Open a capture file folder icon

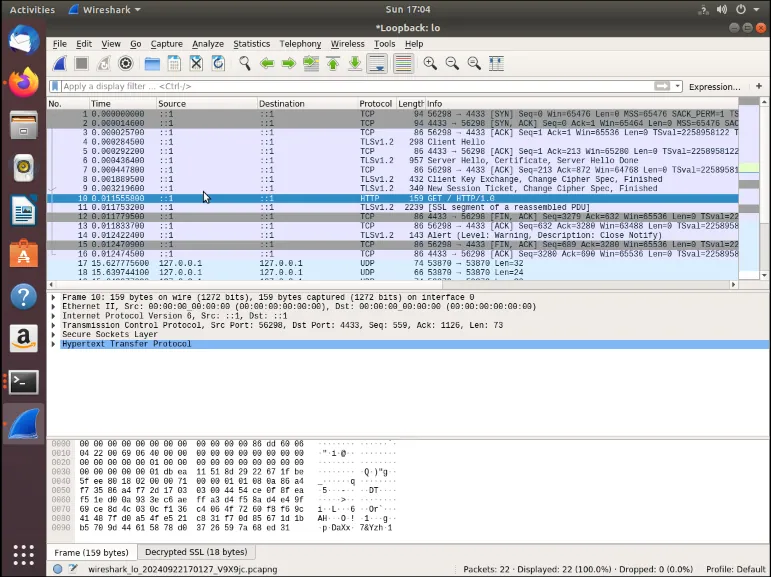[x=152, y=63]
